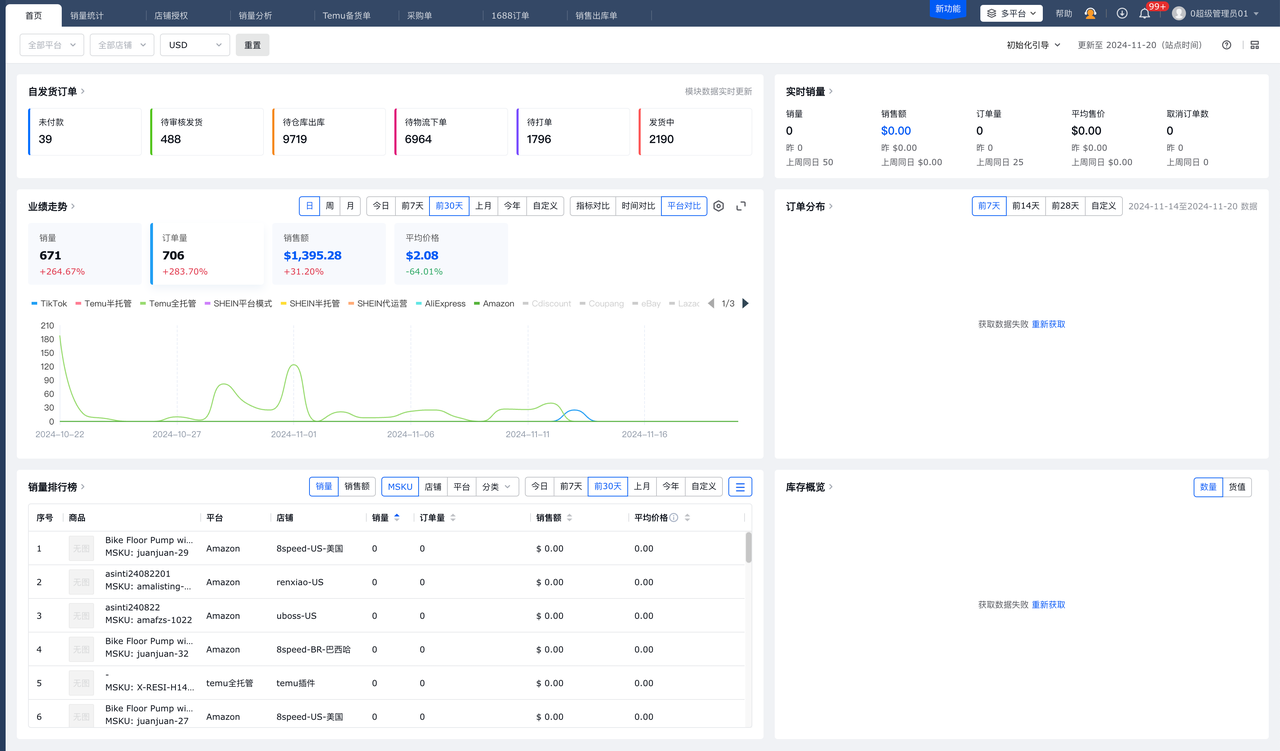
Task: Open 多平台 platform selector
Action: (x=1011, y=14)
